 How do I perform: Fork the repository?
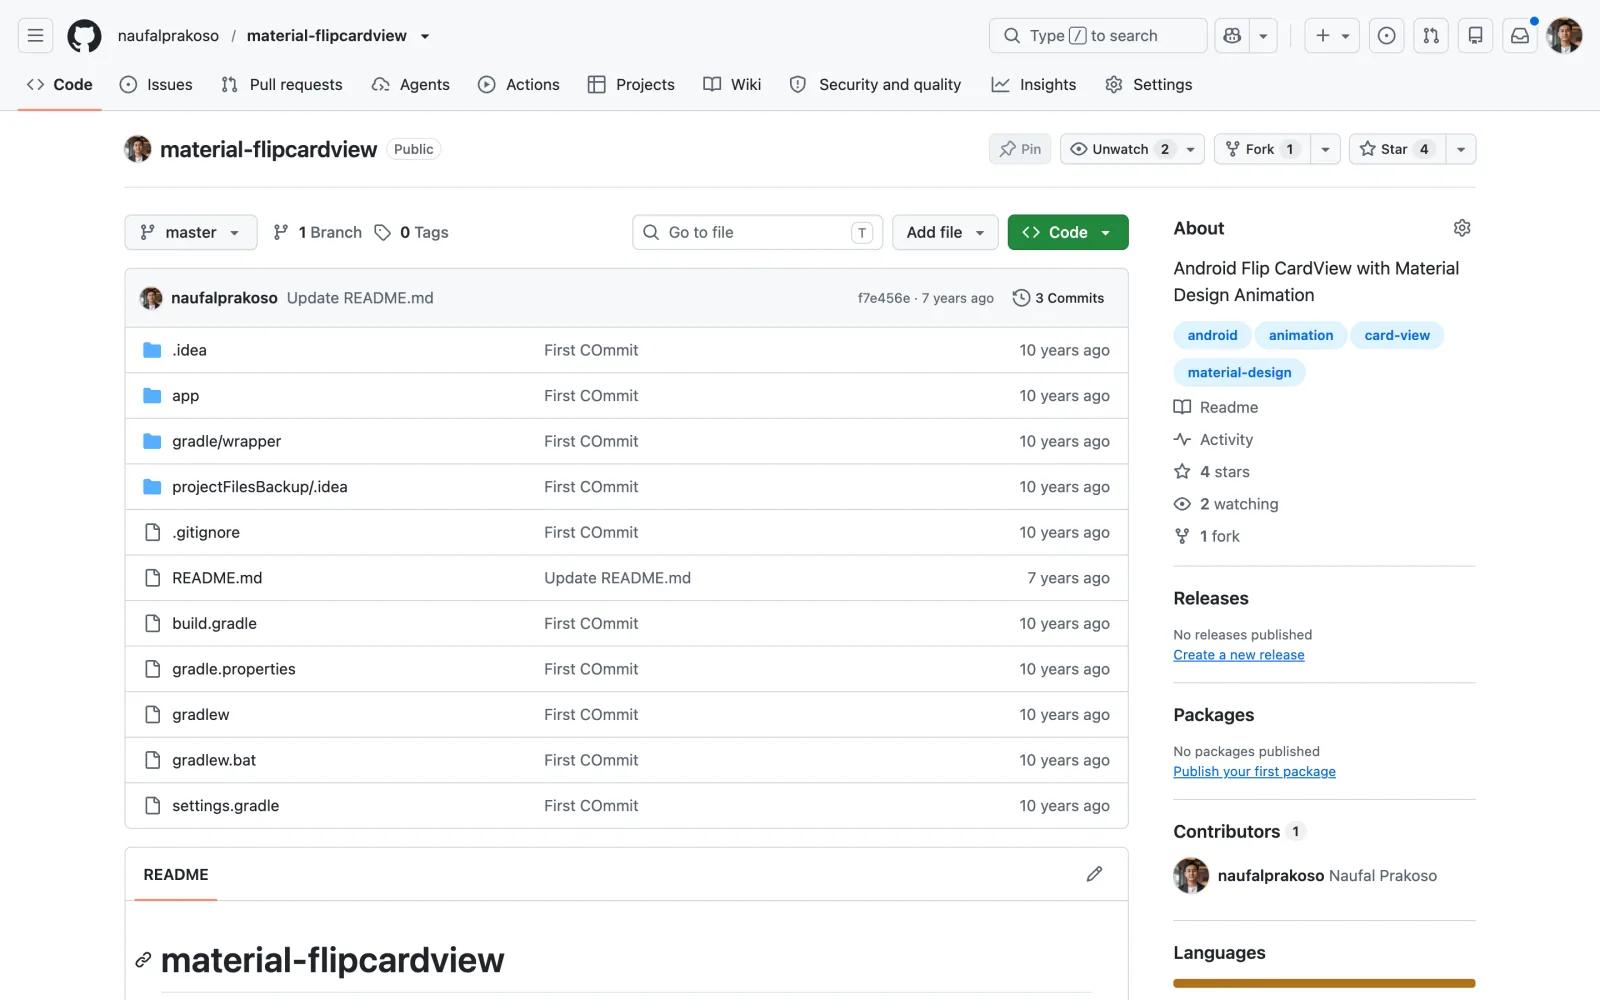[1262, 149]
